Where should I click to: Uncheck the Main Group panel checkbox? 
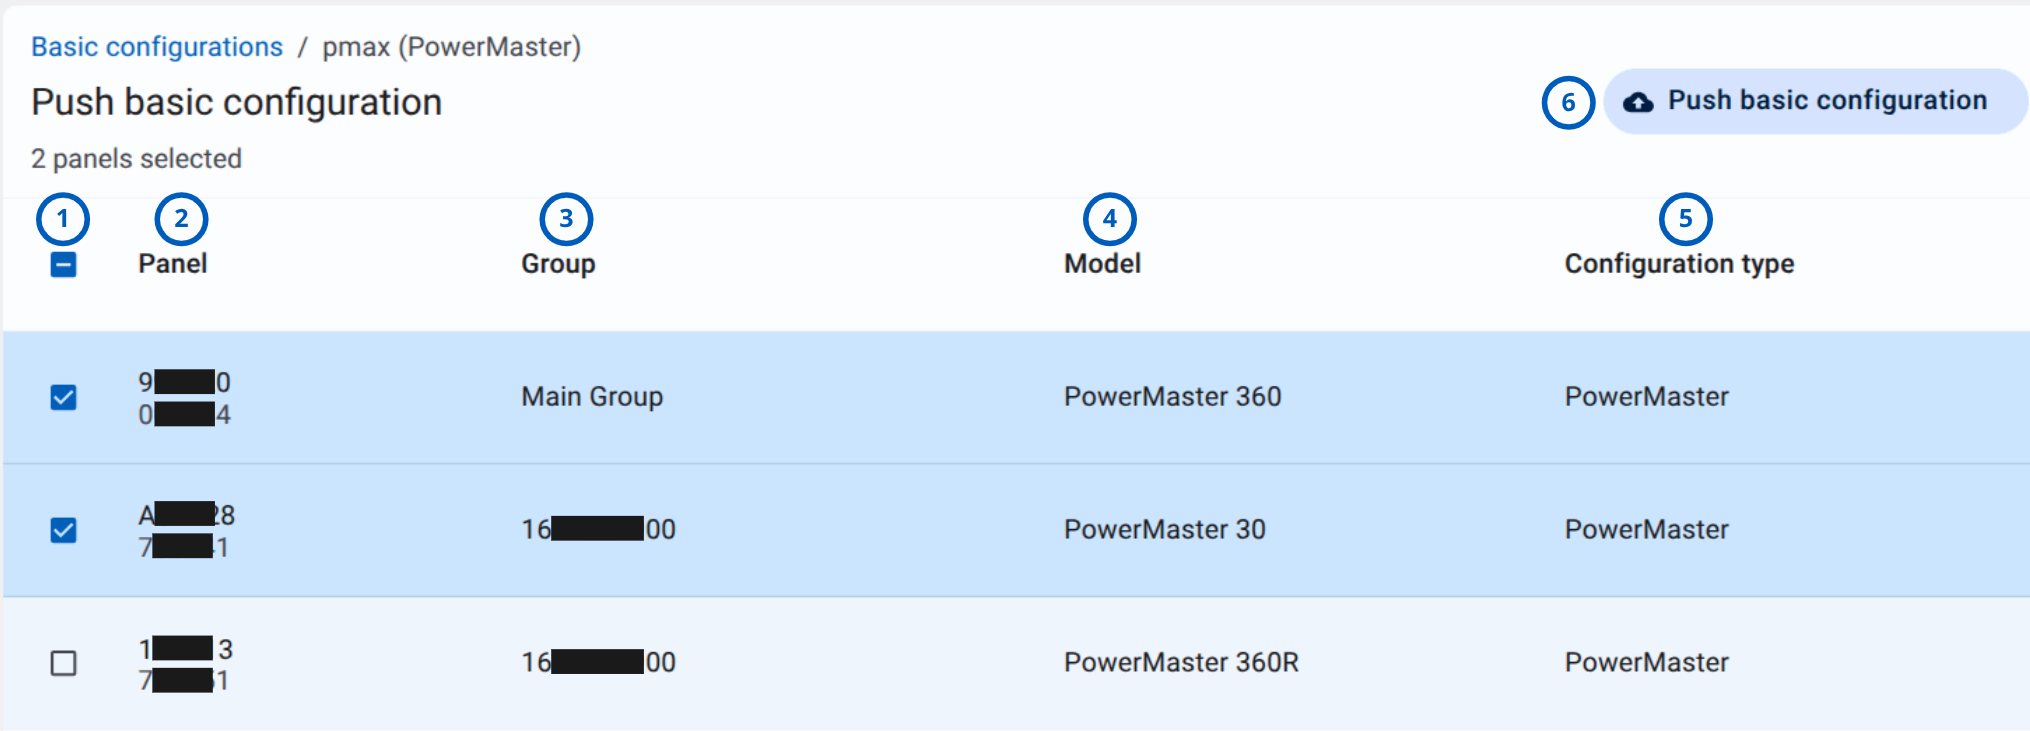point(63,397)
